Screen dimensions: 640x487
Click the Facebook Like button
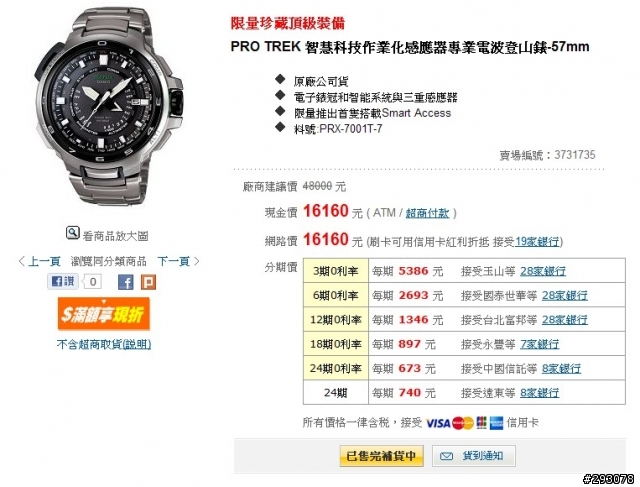pyautogui.click(x=63, y=281)
